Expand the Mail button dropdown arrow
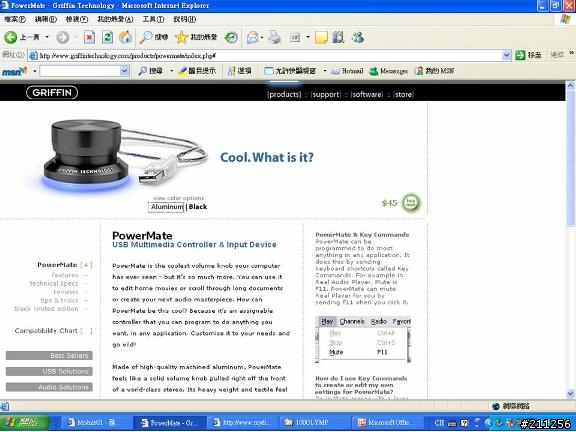576x432 pixels. pyautogui.click(x=262, y=37)
